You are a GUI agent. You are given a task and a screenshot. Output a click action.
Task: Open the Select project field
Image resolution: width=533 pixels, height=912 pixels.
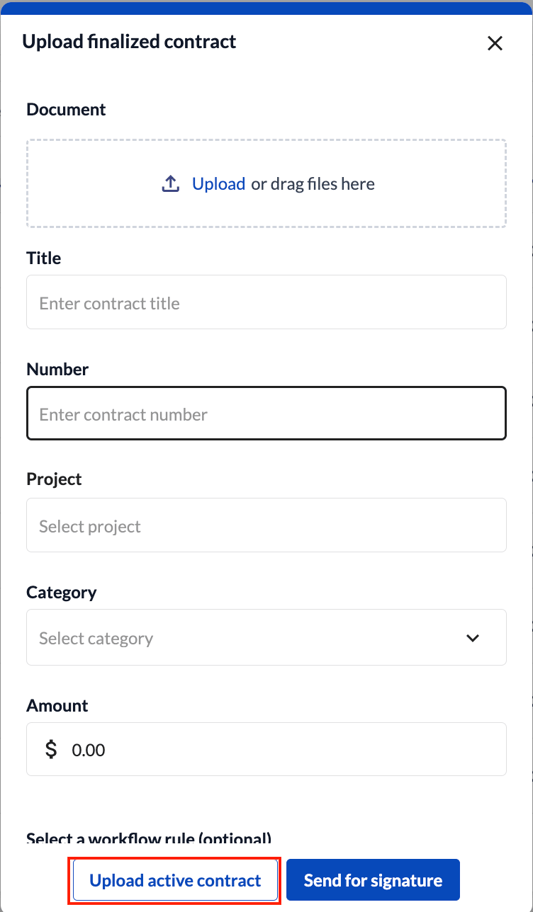coord(266,525)
